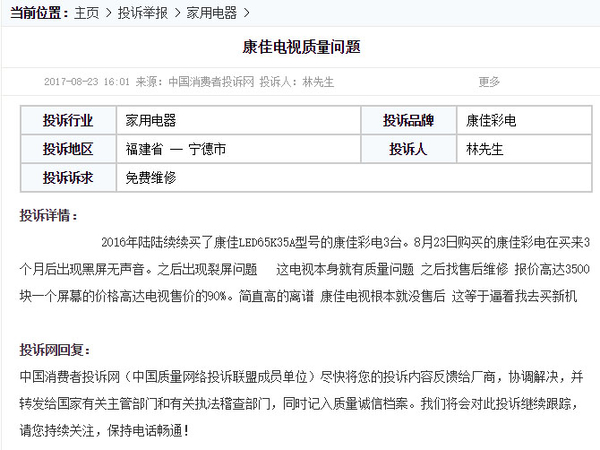Image resolution: width=600 pixels, height=450 pixels.
Task: Click the line 请您持续关注，保持电话畅通！
Action: point(104,430)
